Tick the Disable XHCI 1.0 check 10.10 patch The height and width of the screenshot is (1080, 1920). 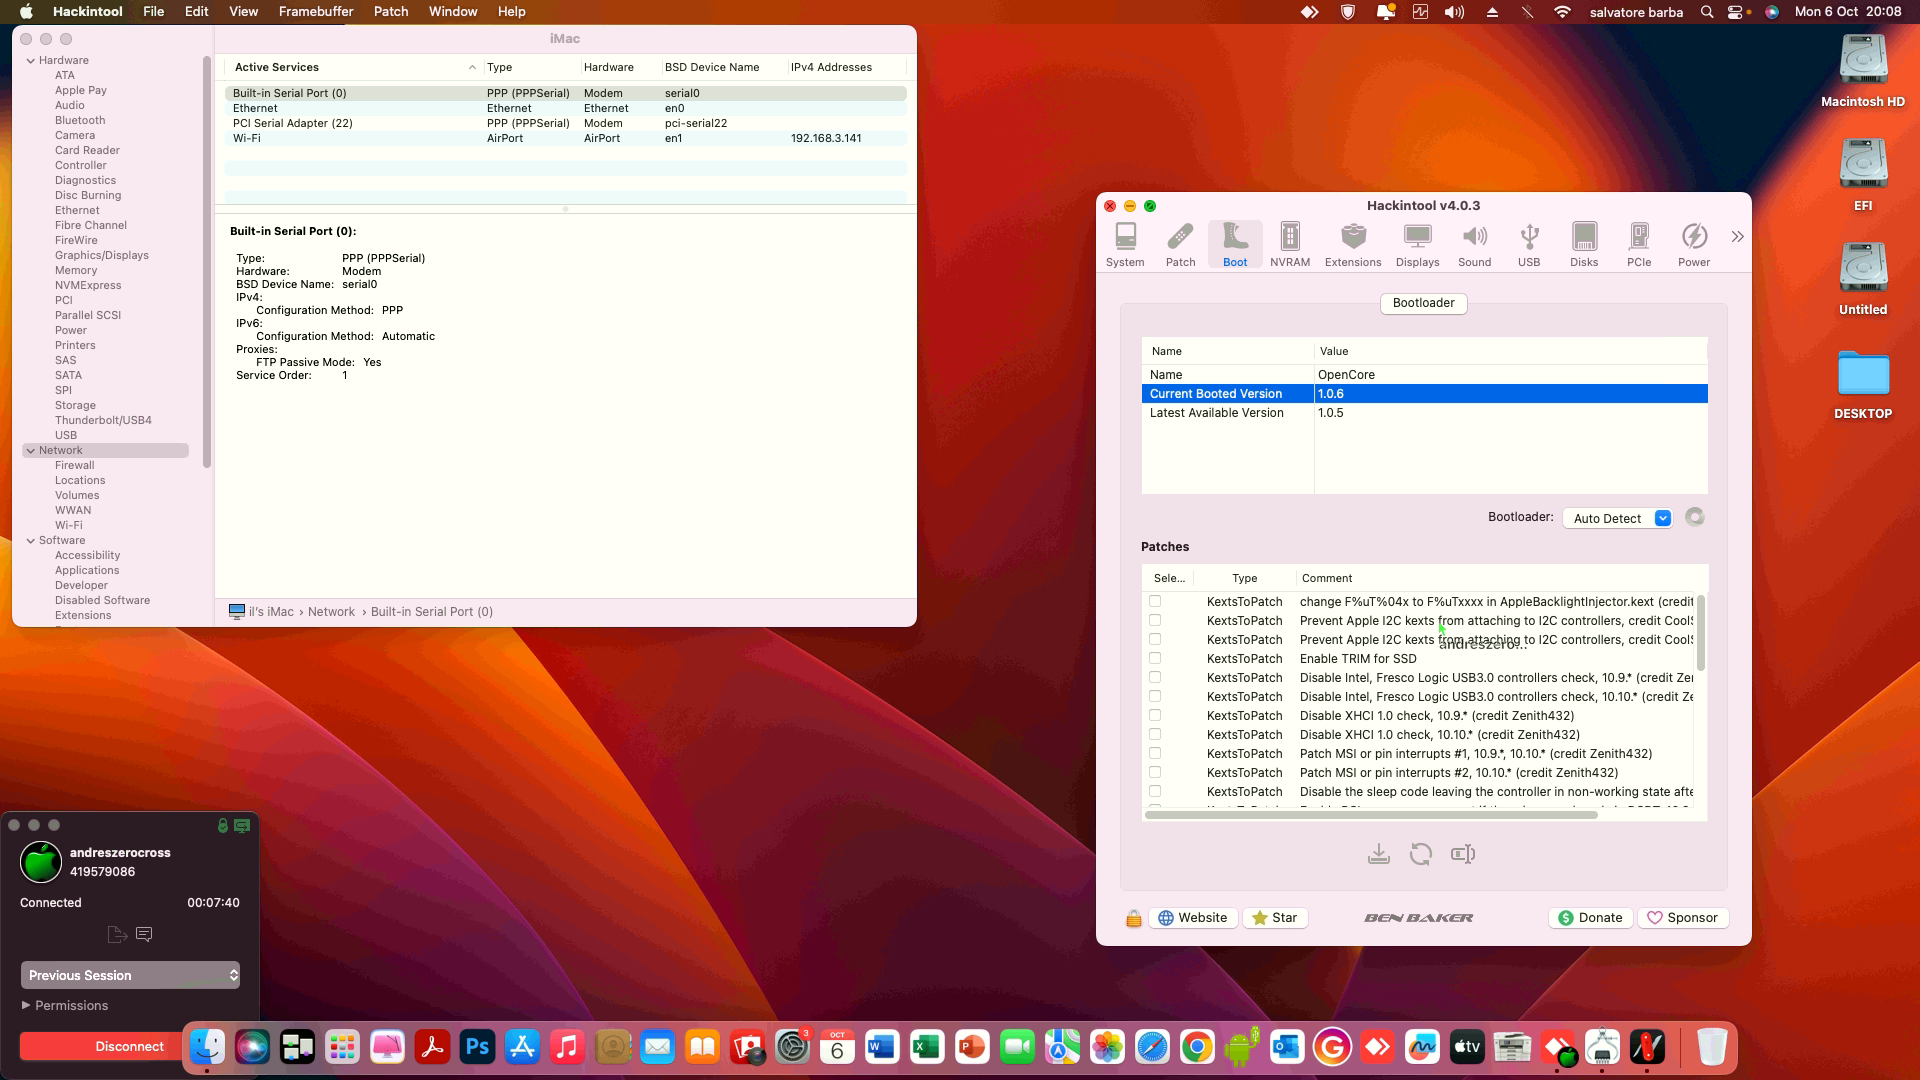click(x=1155, y=734)
